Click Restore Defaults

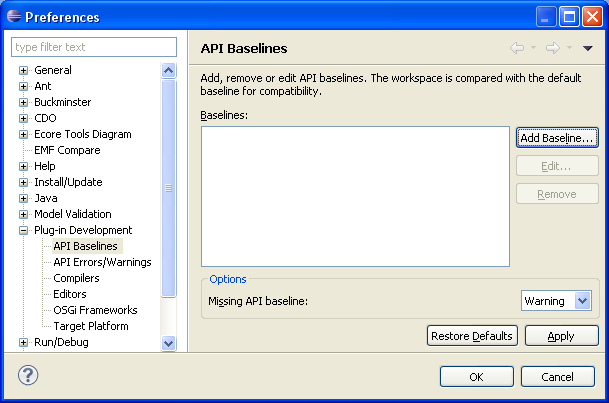(x=472, y=336)
